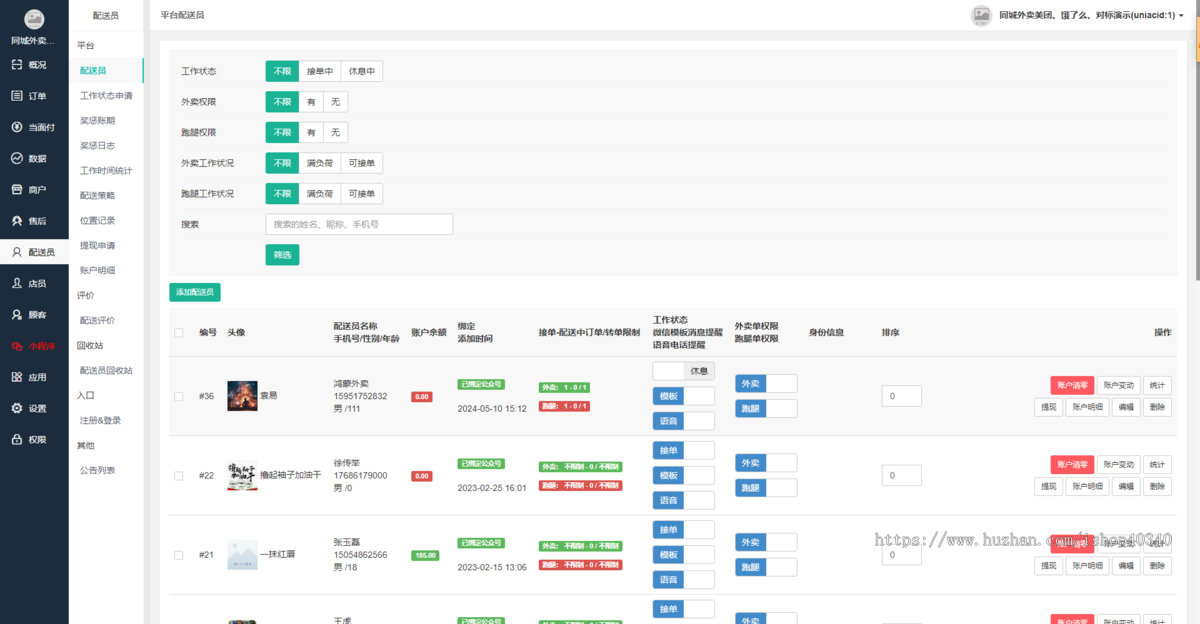
Task: Open the 当面付 payment sidebar icon
Action: tap(17, 127)
